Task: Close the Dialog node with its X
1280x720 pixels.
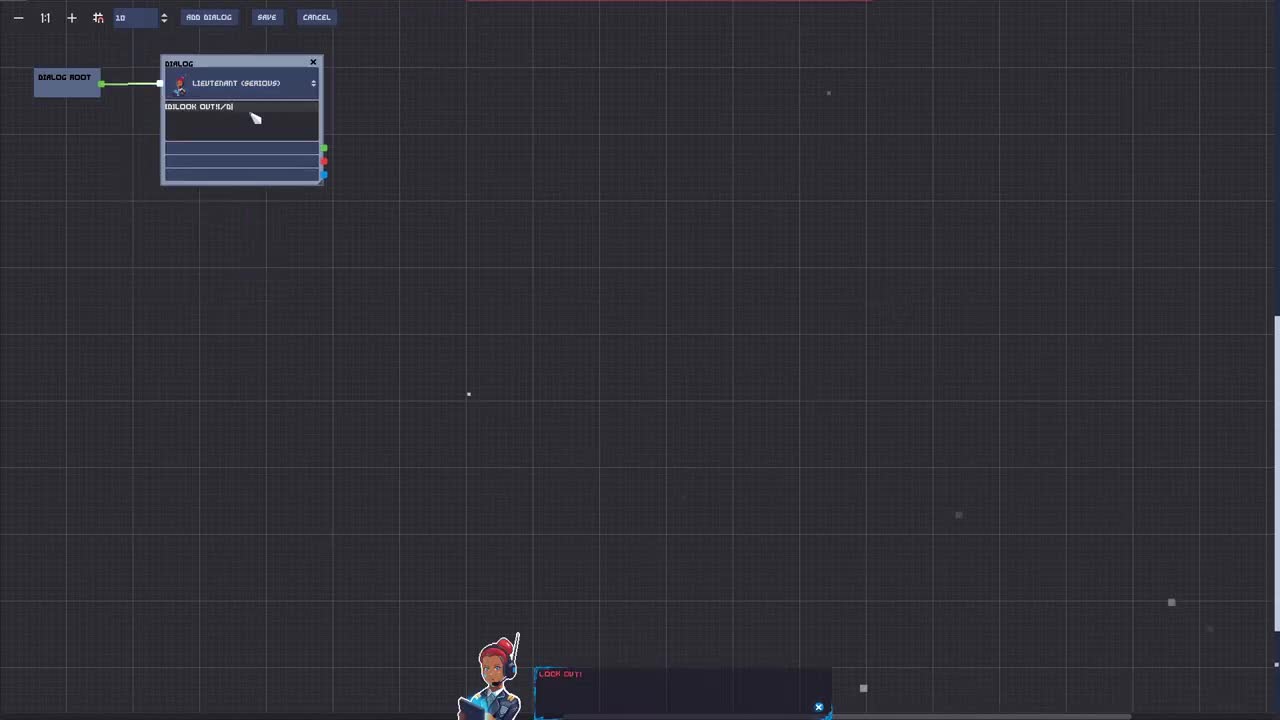Action: tap(313, 63)
